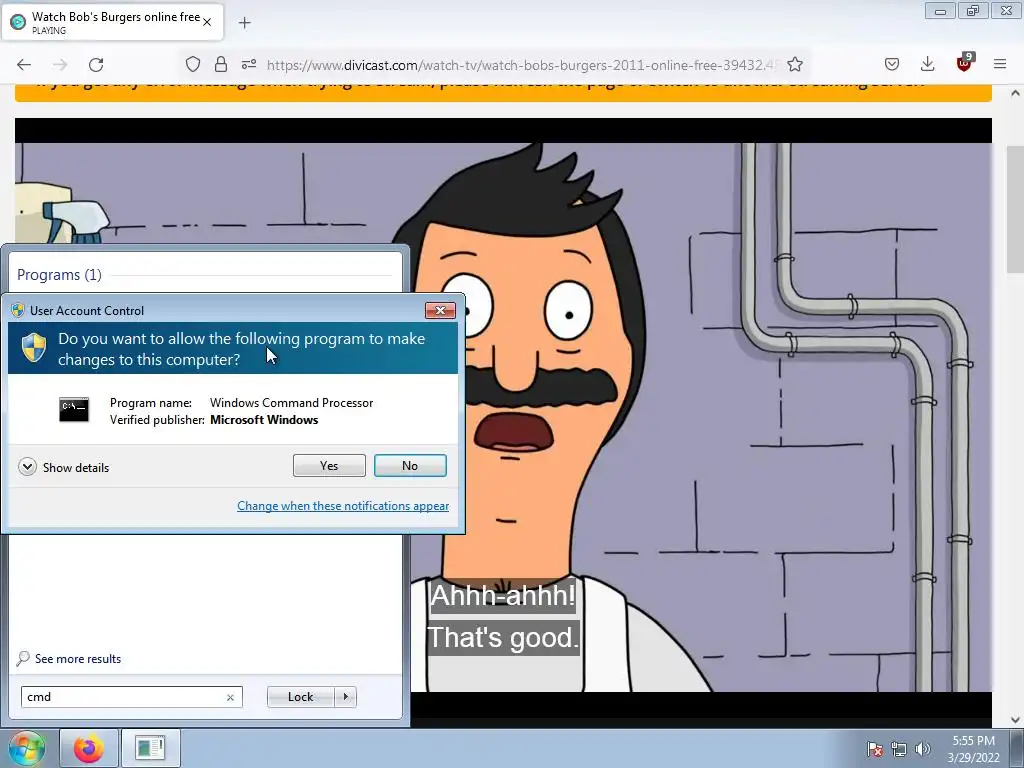
Task: Click Yes in User Account Control
Action: pos(329,466)
